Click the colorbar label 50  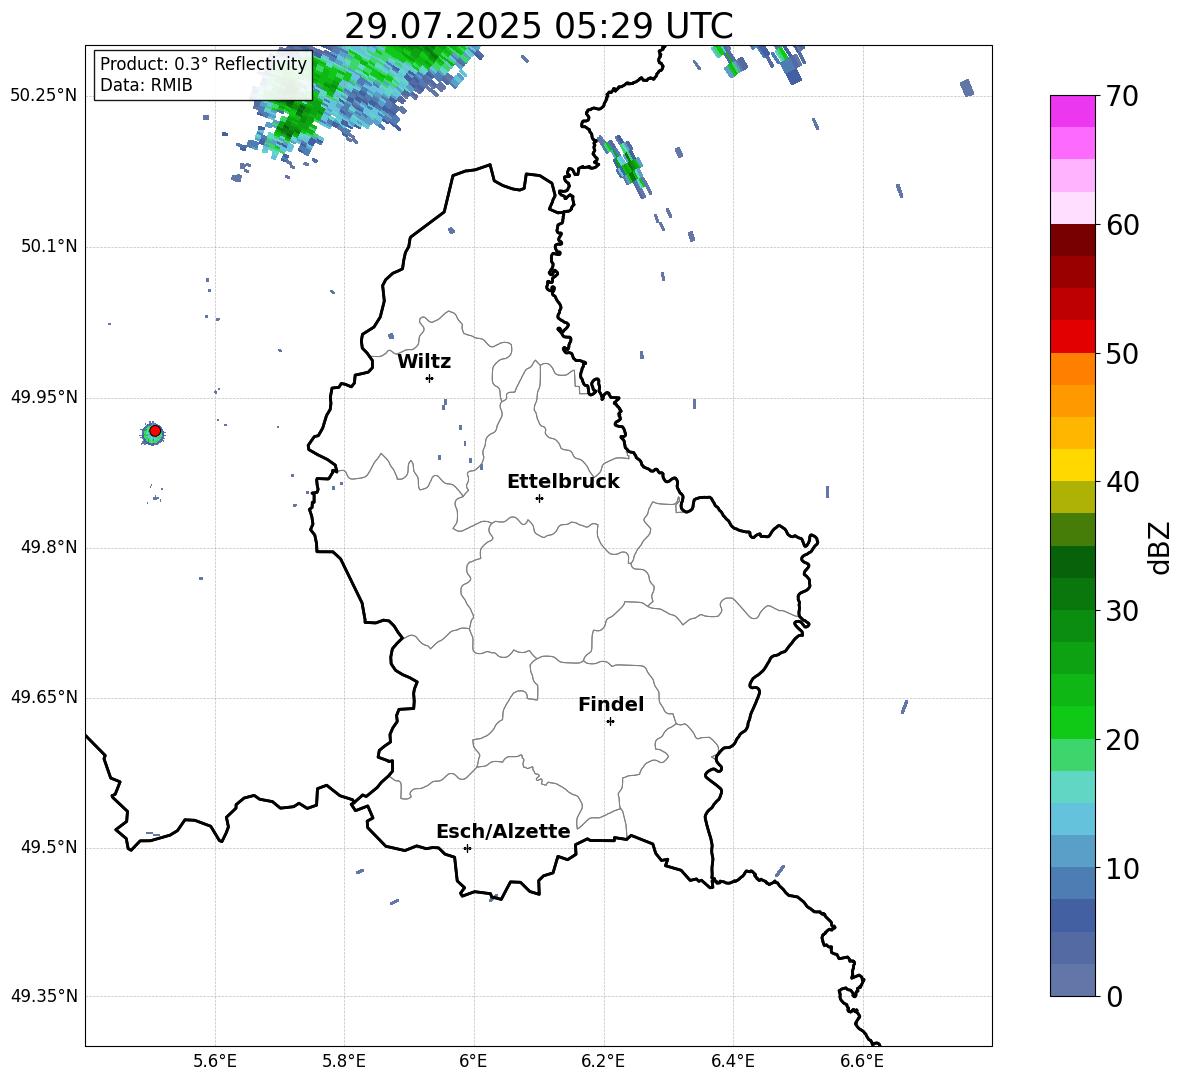1121,353
